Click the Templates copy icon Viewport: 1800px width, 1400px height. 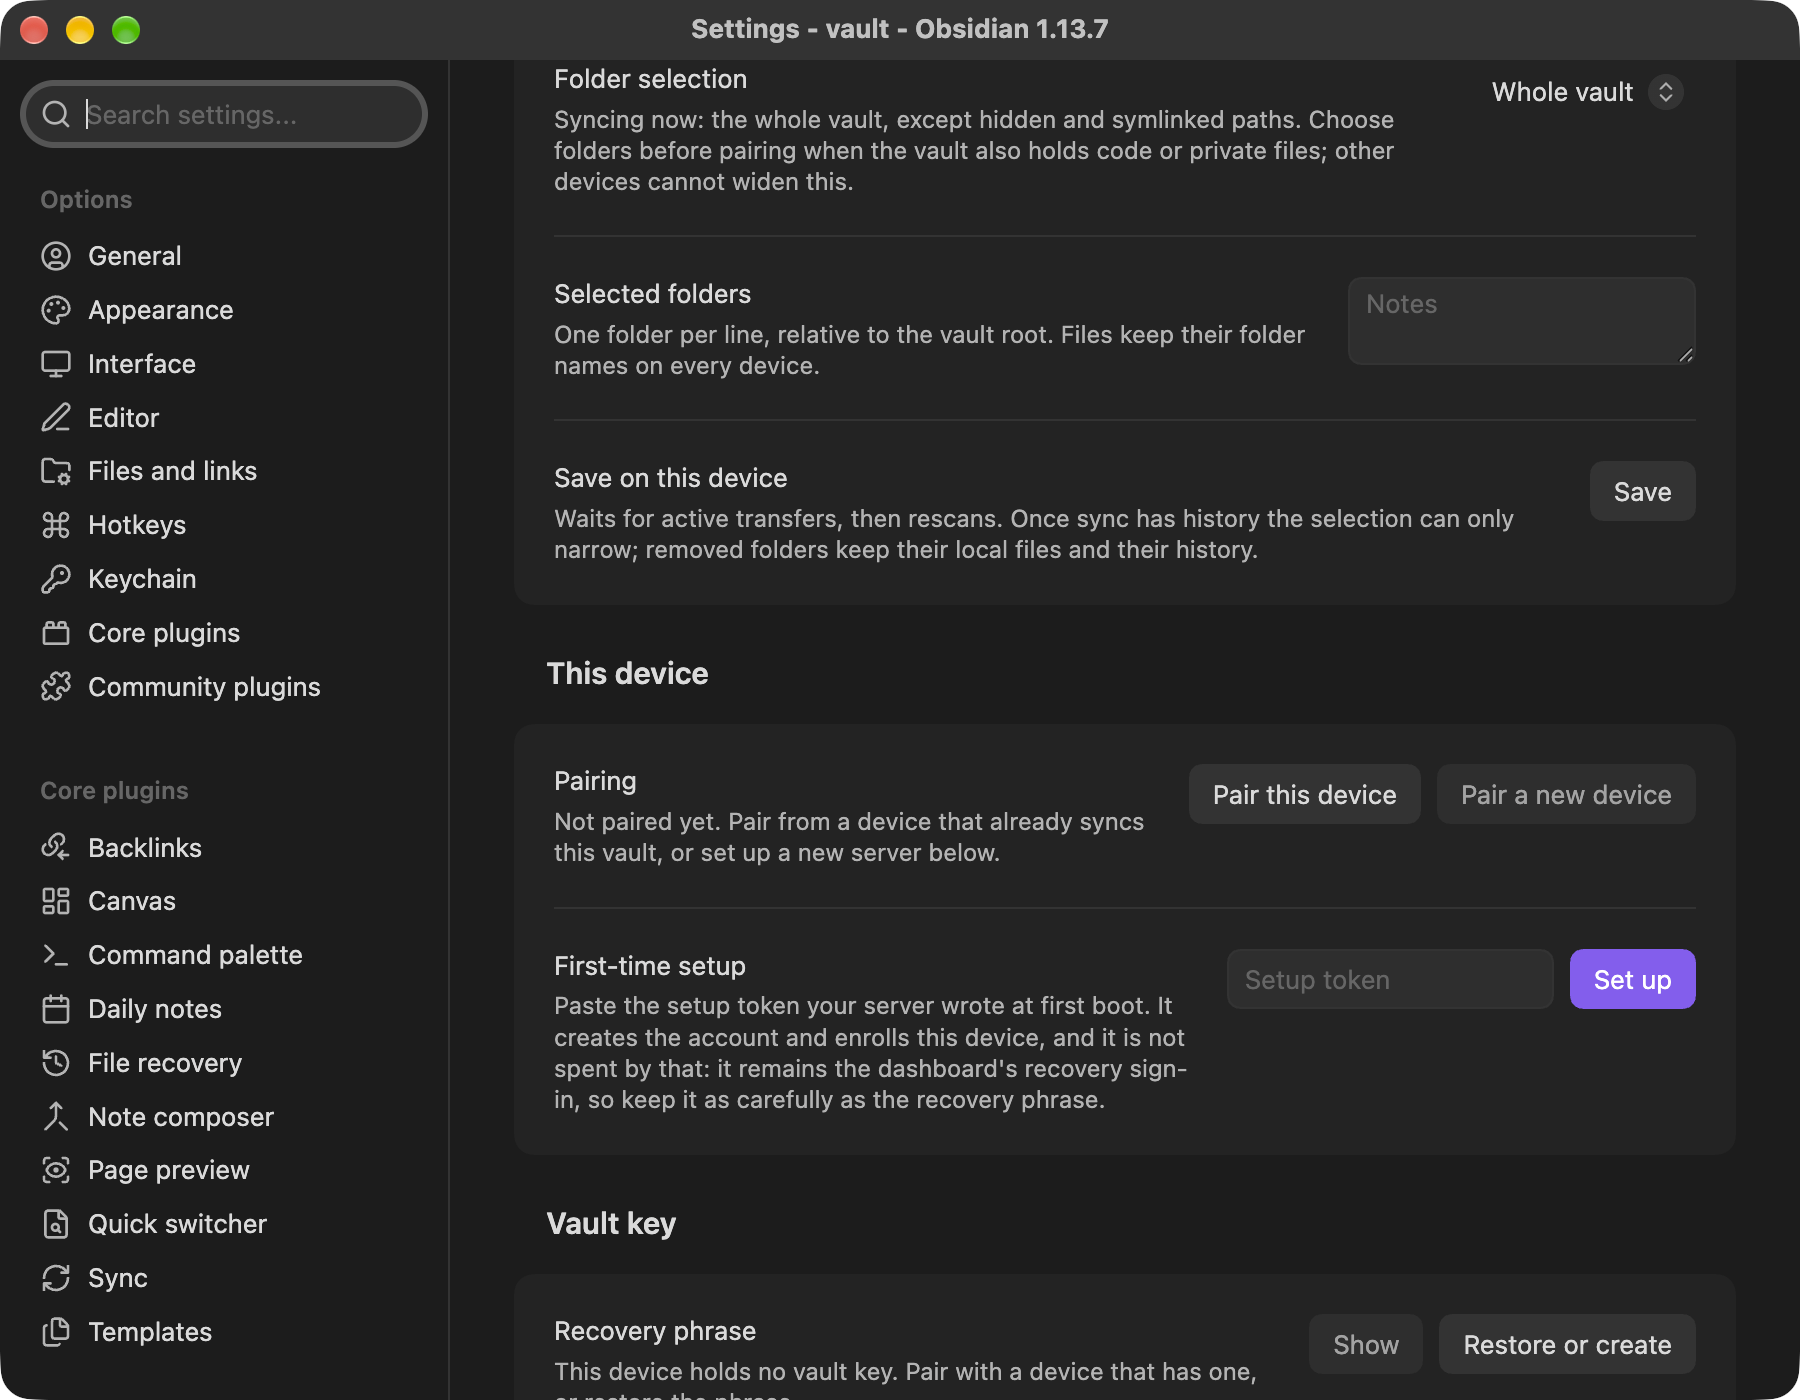56,1332
